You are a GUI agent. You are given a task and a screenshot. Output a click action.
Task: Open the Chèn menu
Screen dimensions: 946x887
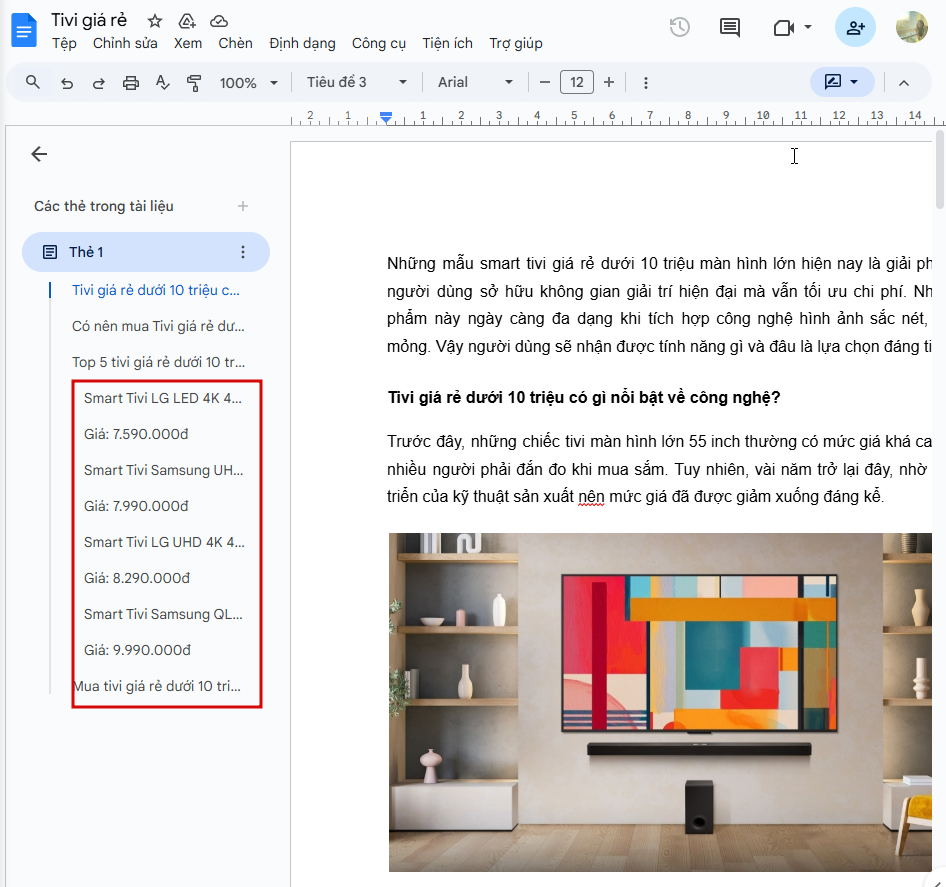tap(235, 43)
